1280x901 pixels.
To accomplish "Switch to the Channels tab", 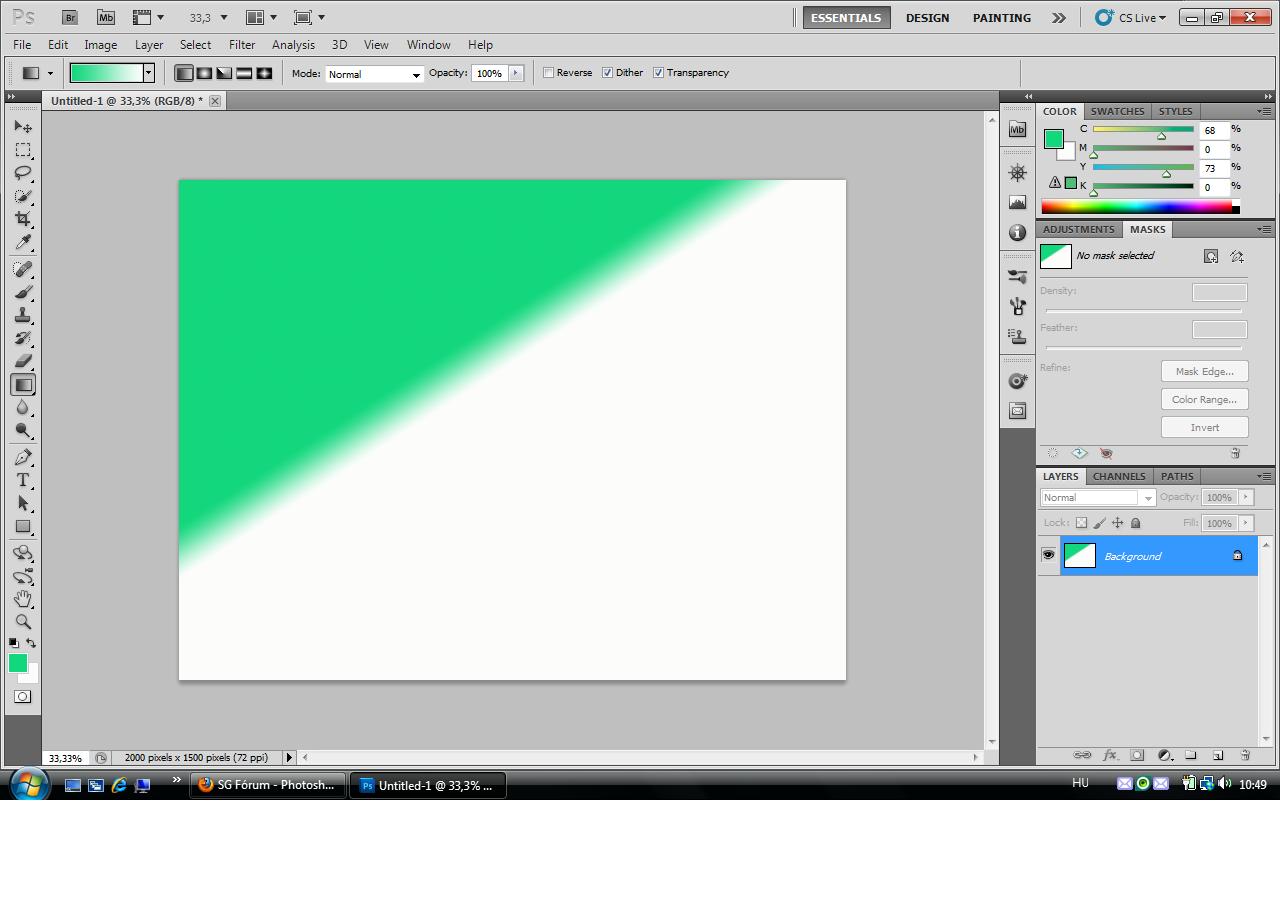I will tap(1118, 476).
